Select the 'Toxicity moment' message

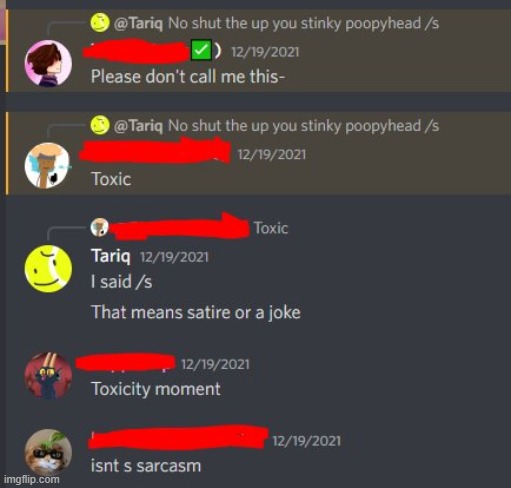(x=156, y=389)
